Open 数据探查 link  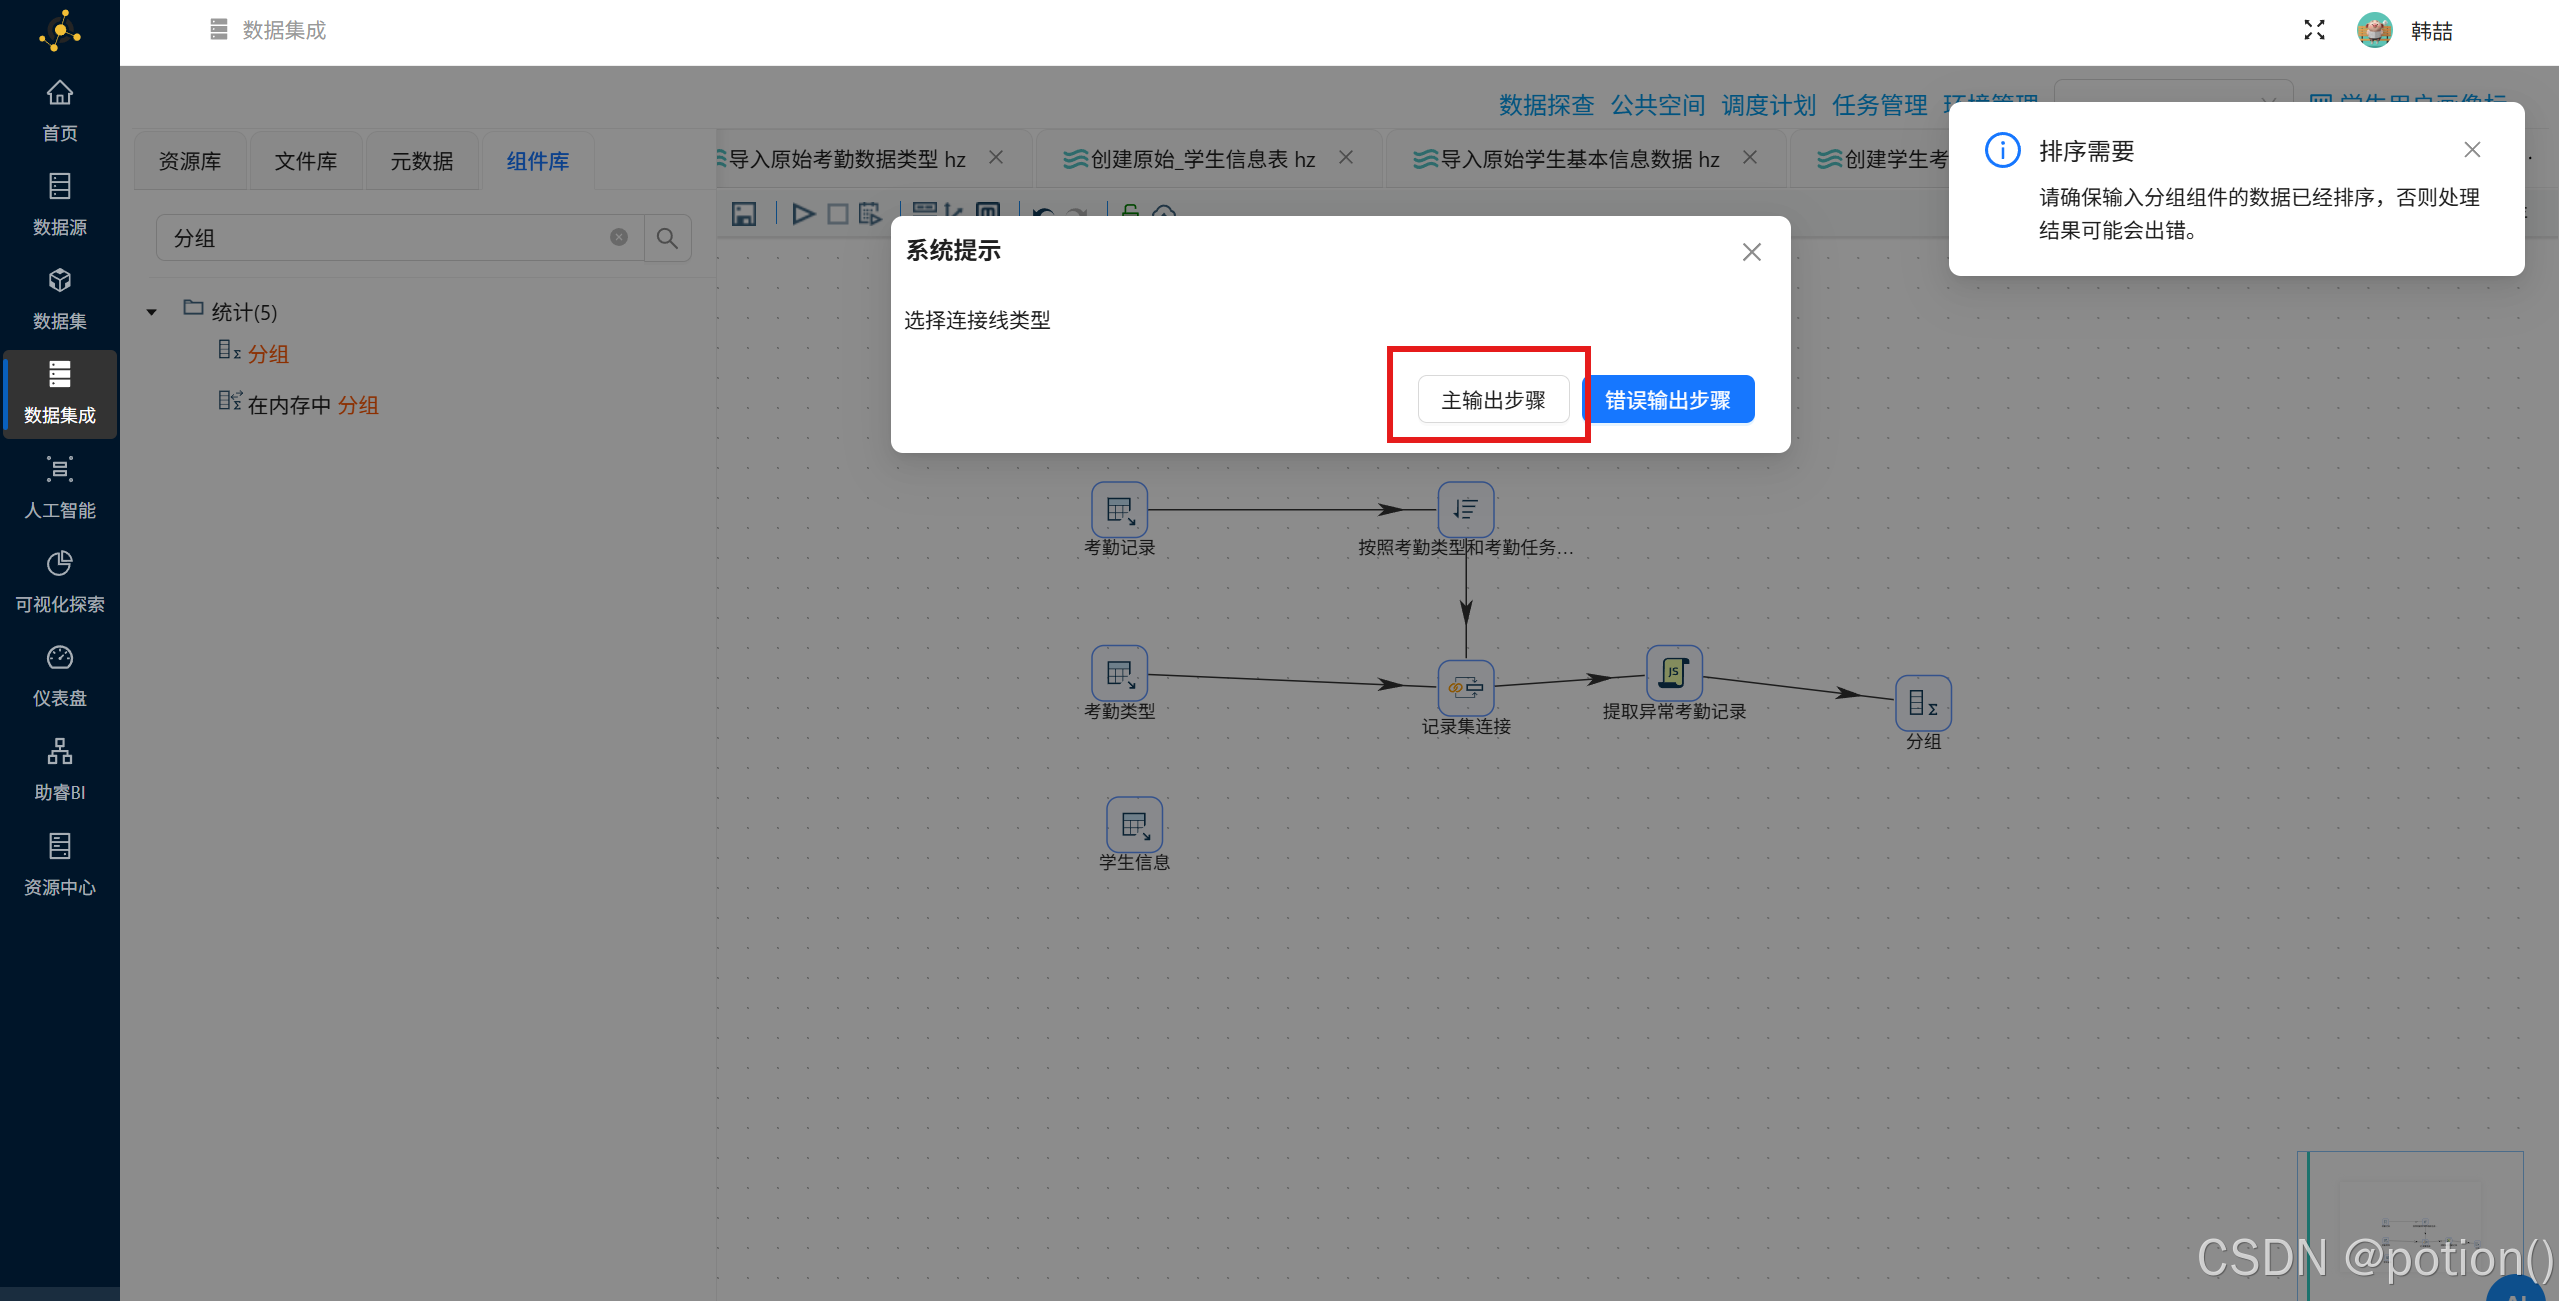tap(1546, 105)
